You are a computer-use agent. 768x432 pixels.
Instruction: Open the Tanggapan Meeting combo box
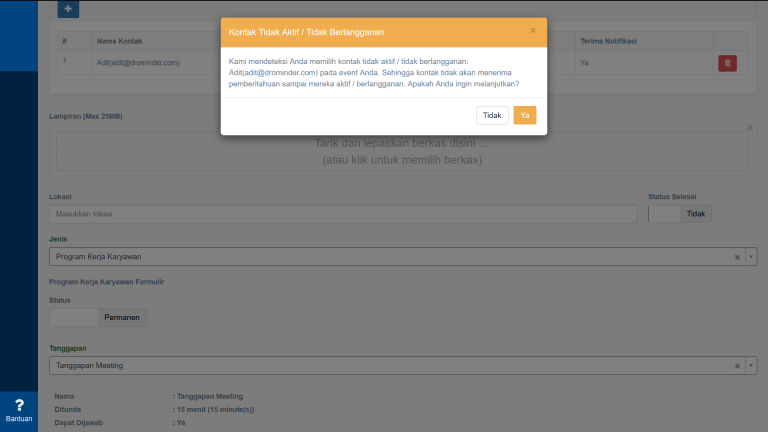[390, 366]
